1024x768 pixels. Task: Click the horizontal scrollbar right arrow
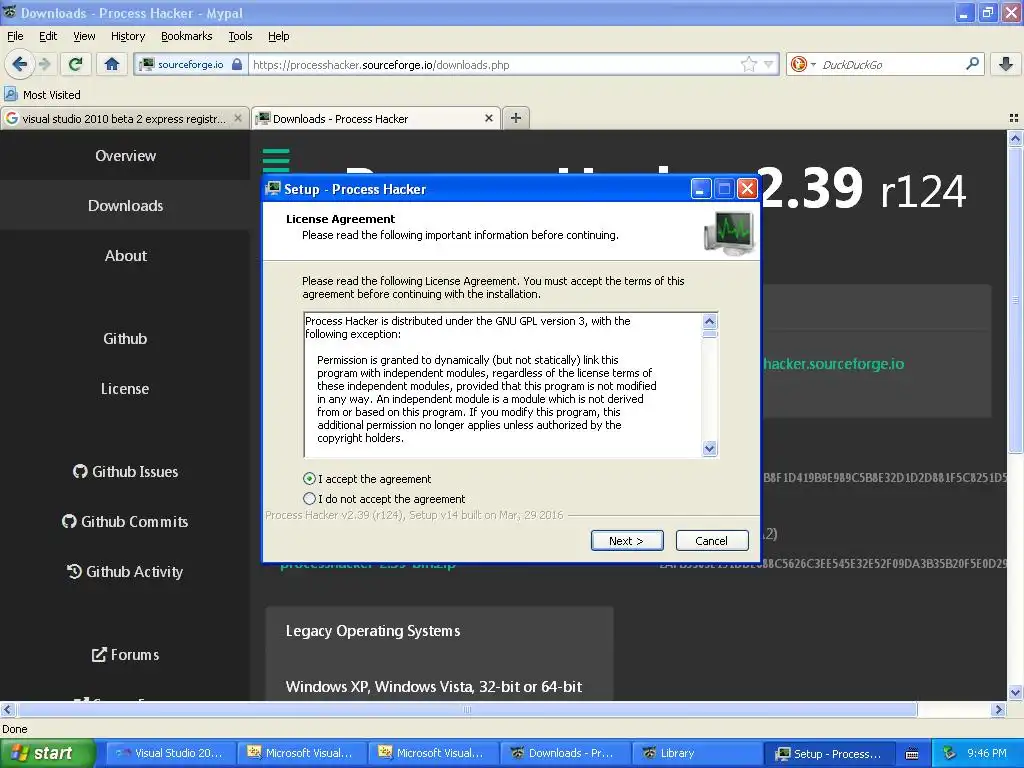[998, 709]
